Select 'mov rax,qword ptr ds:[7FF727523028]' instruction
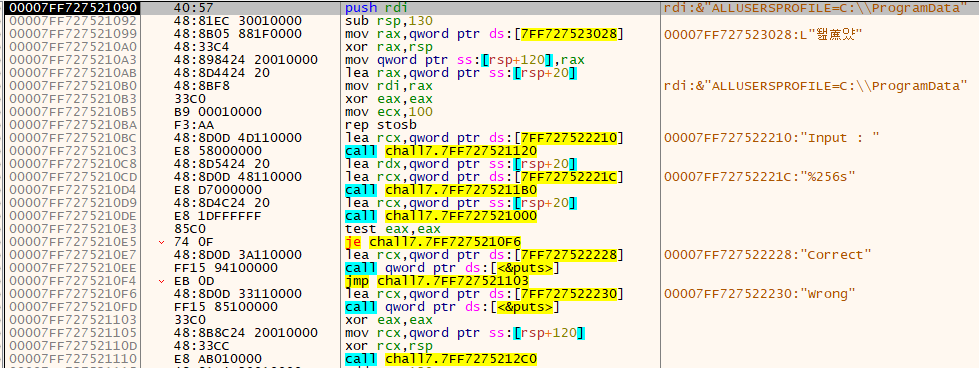Viewport: 979px width, 368px height. pos(484,34)
